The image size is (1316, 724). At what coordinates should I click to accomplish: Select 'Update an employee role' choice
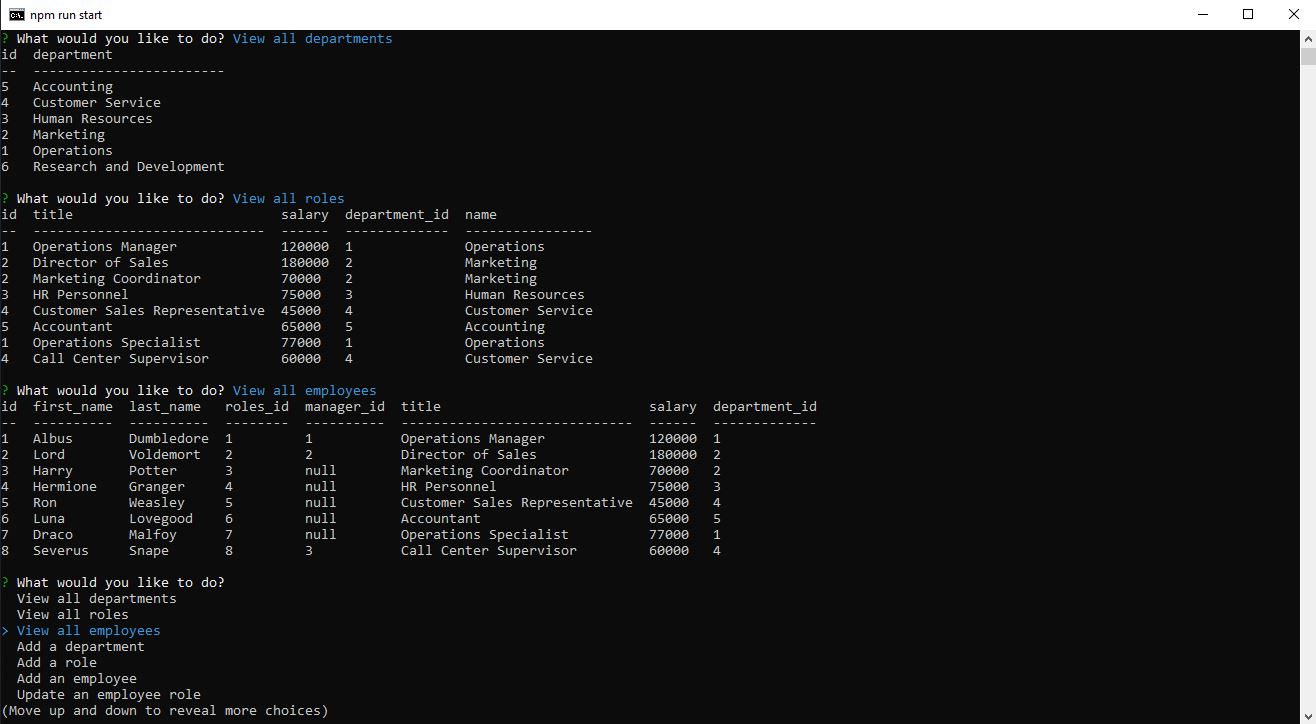[x=108, y=695]
